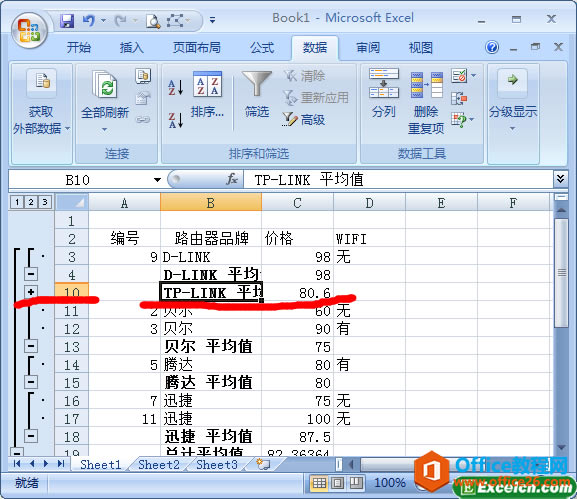This screenshot has height=499, width=577.
Task: Switch to Sheet2 tab
Action: tap(159, 464)
